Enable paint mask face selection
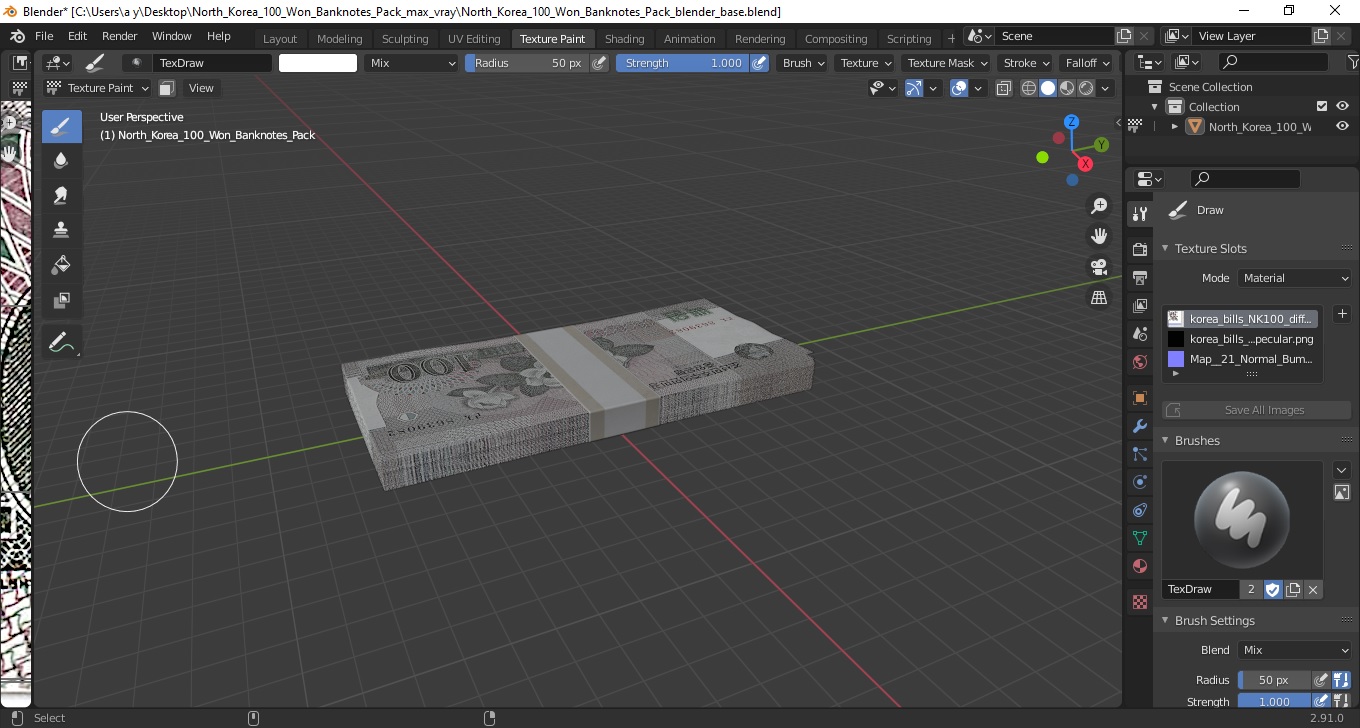The width and height of the screenshot is (1360, 728). [167, 88]
